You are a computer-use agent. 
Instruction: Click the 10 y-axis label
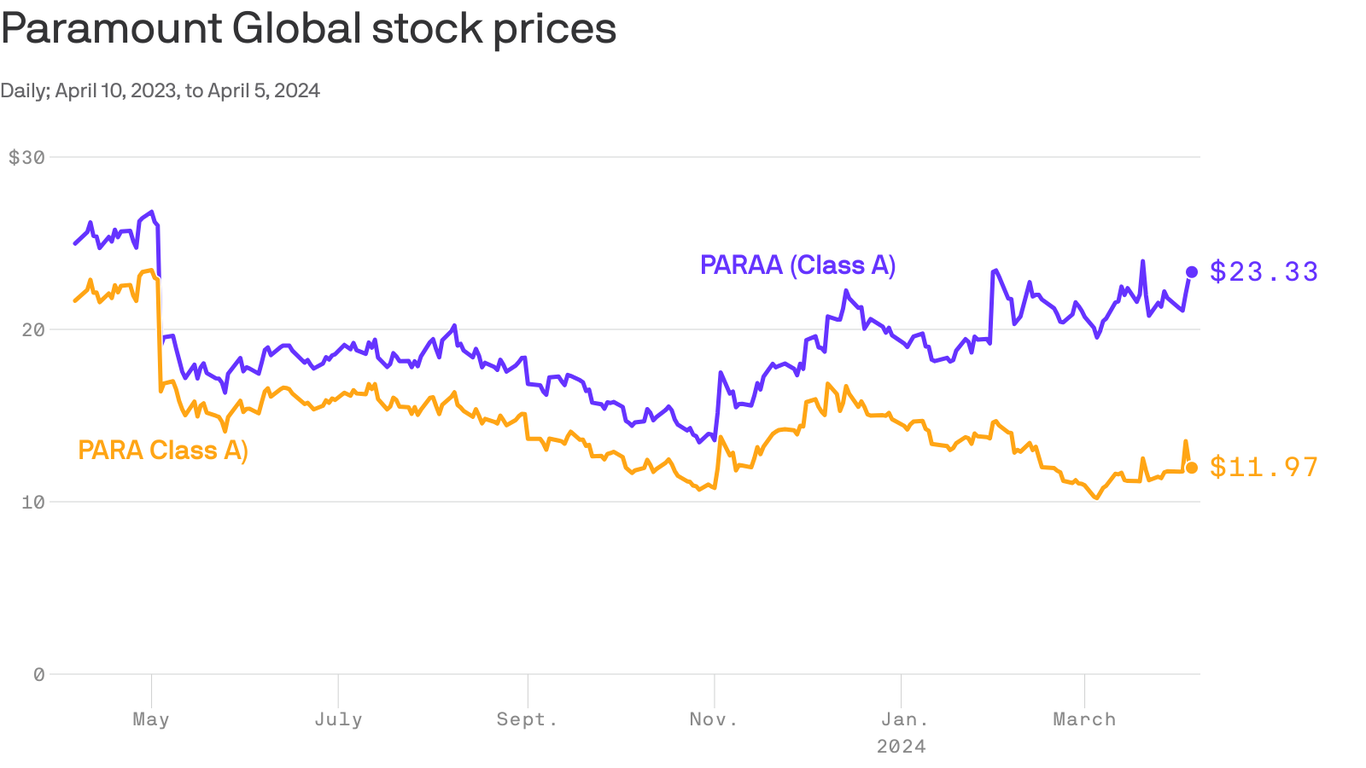34,502
